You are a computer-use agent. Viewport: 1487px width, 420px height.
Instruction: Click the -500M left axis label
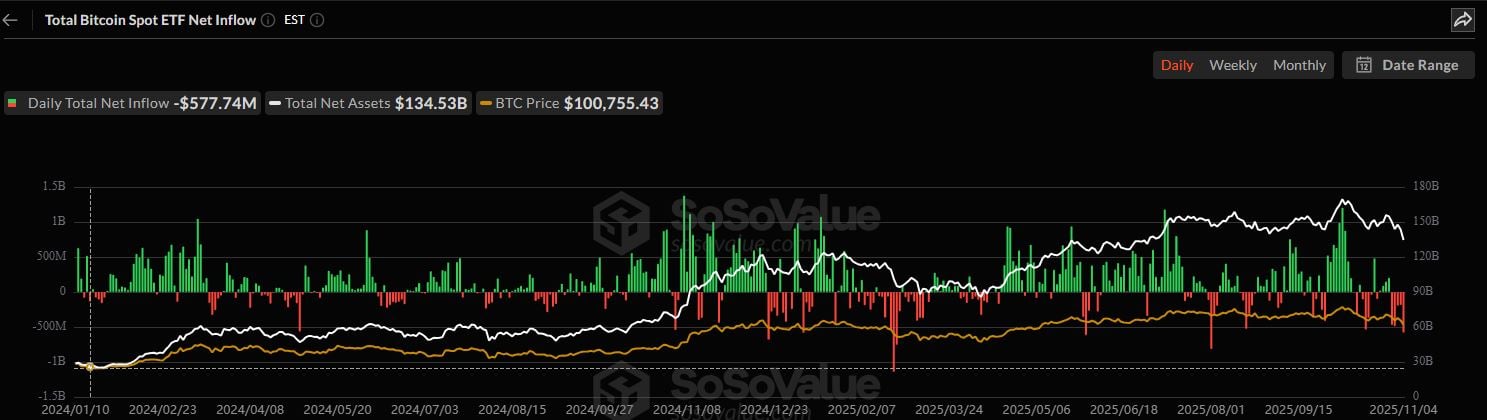(47, 326)
